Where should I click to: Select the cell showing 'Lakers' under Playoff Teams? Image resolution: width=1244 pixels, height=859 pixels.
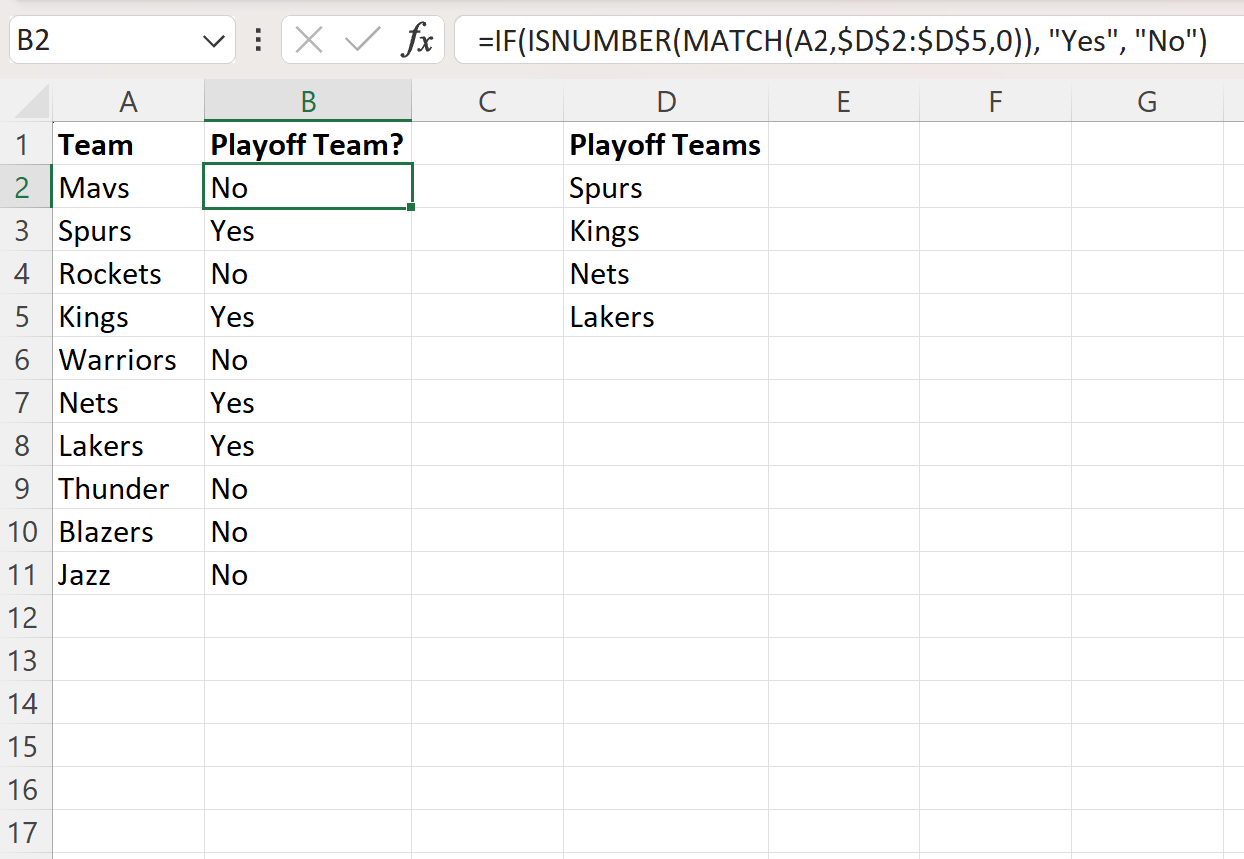(x=665, y=316)
